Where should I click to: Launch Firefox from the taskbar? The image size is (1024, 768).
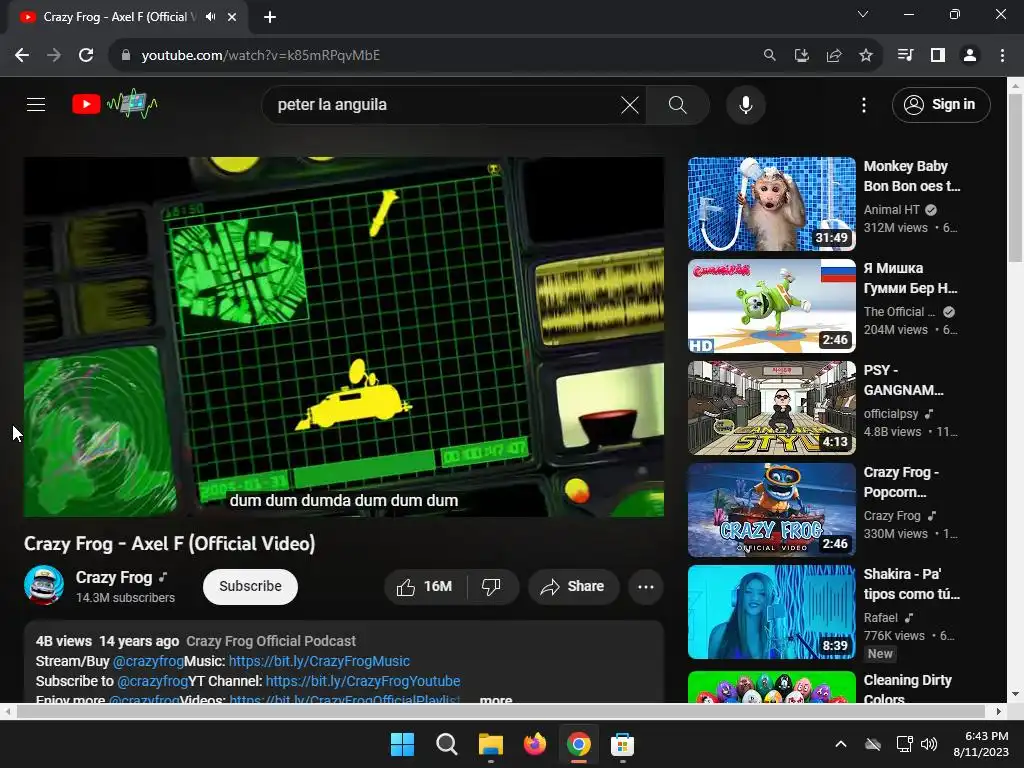pyautogui.click(x=534, y=744)
